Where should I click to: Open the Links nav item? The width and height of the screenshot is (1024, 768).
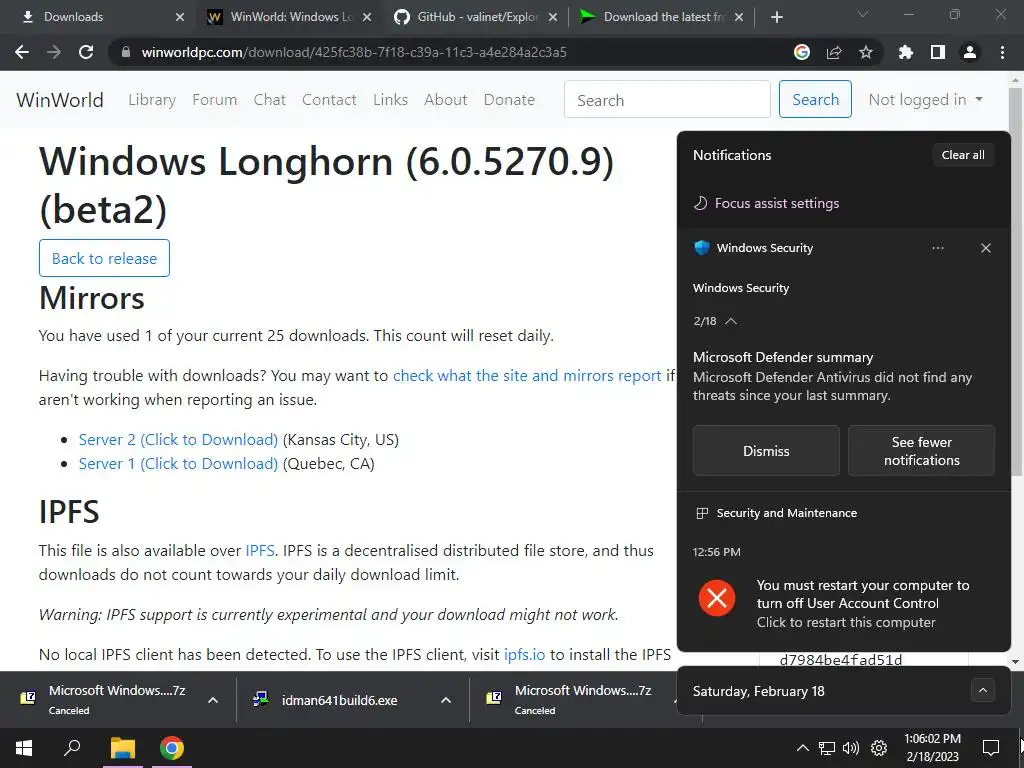point(391,100)
